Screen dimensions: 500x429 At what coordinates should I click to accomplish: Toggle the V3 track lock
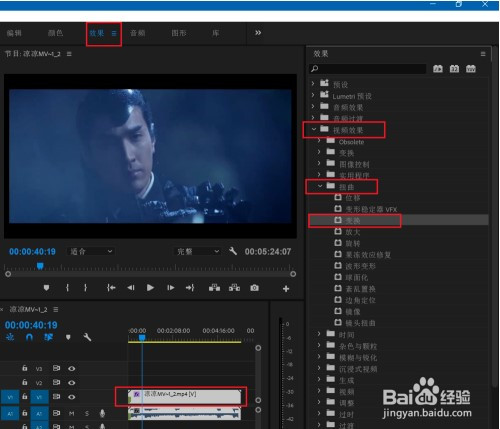pyautogui.click(x=25, y=368)
